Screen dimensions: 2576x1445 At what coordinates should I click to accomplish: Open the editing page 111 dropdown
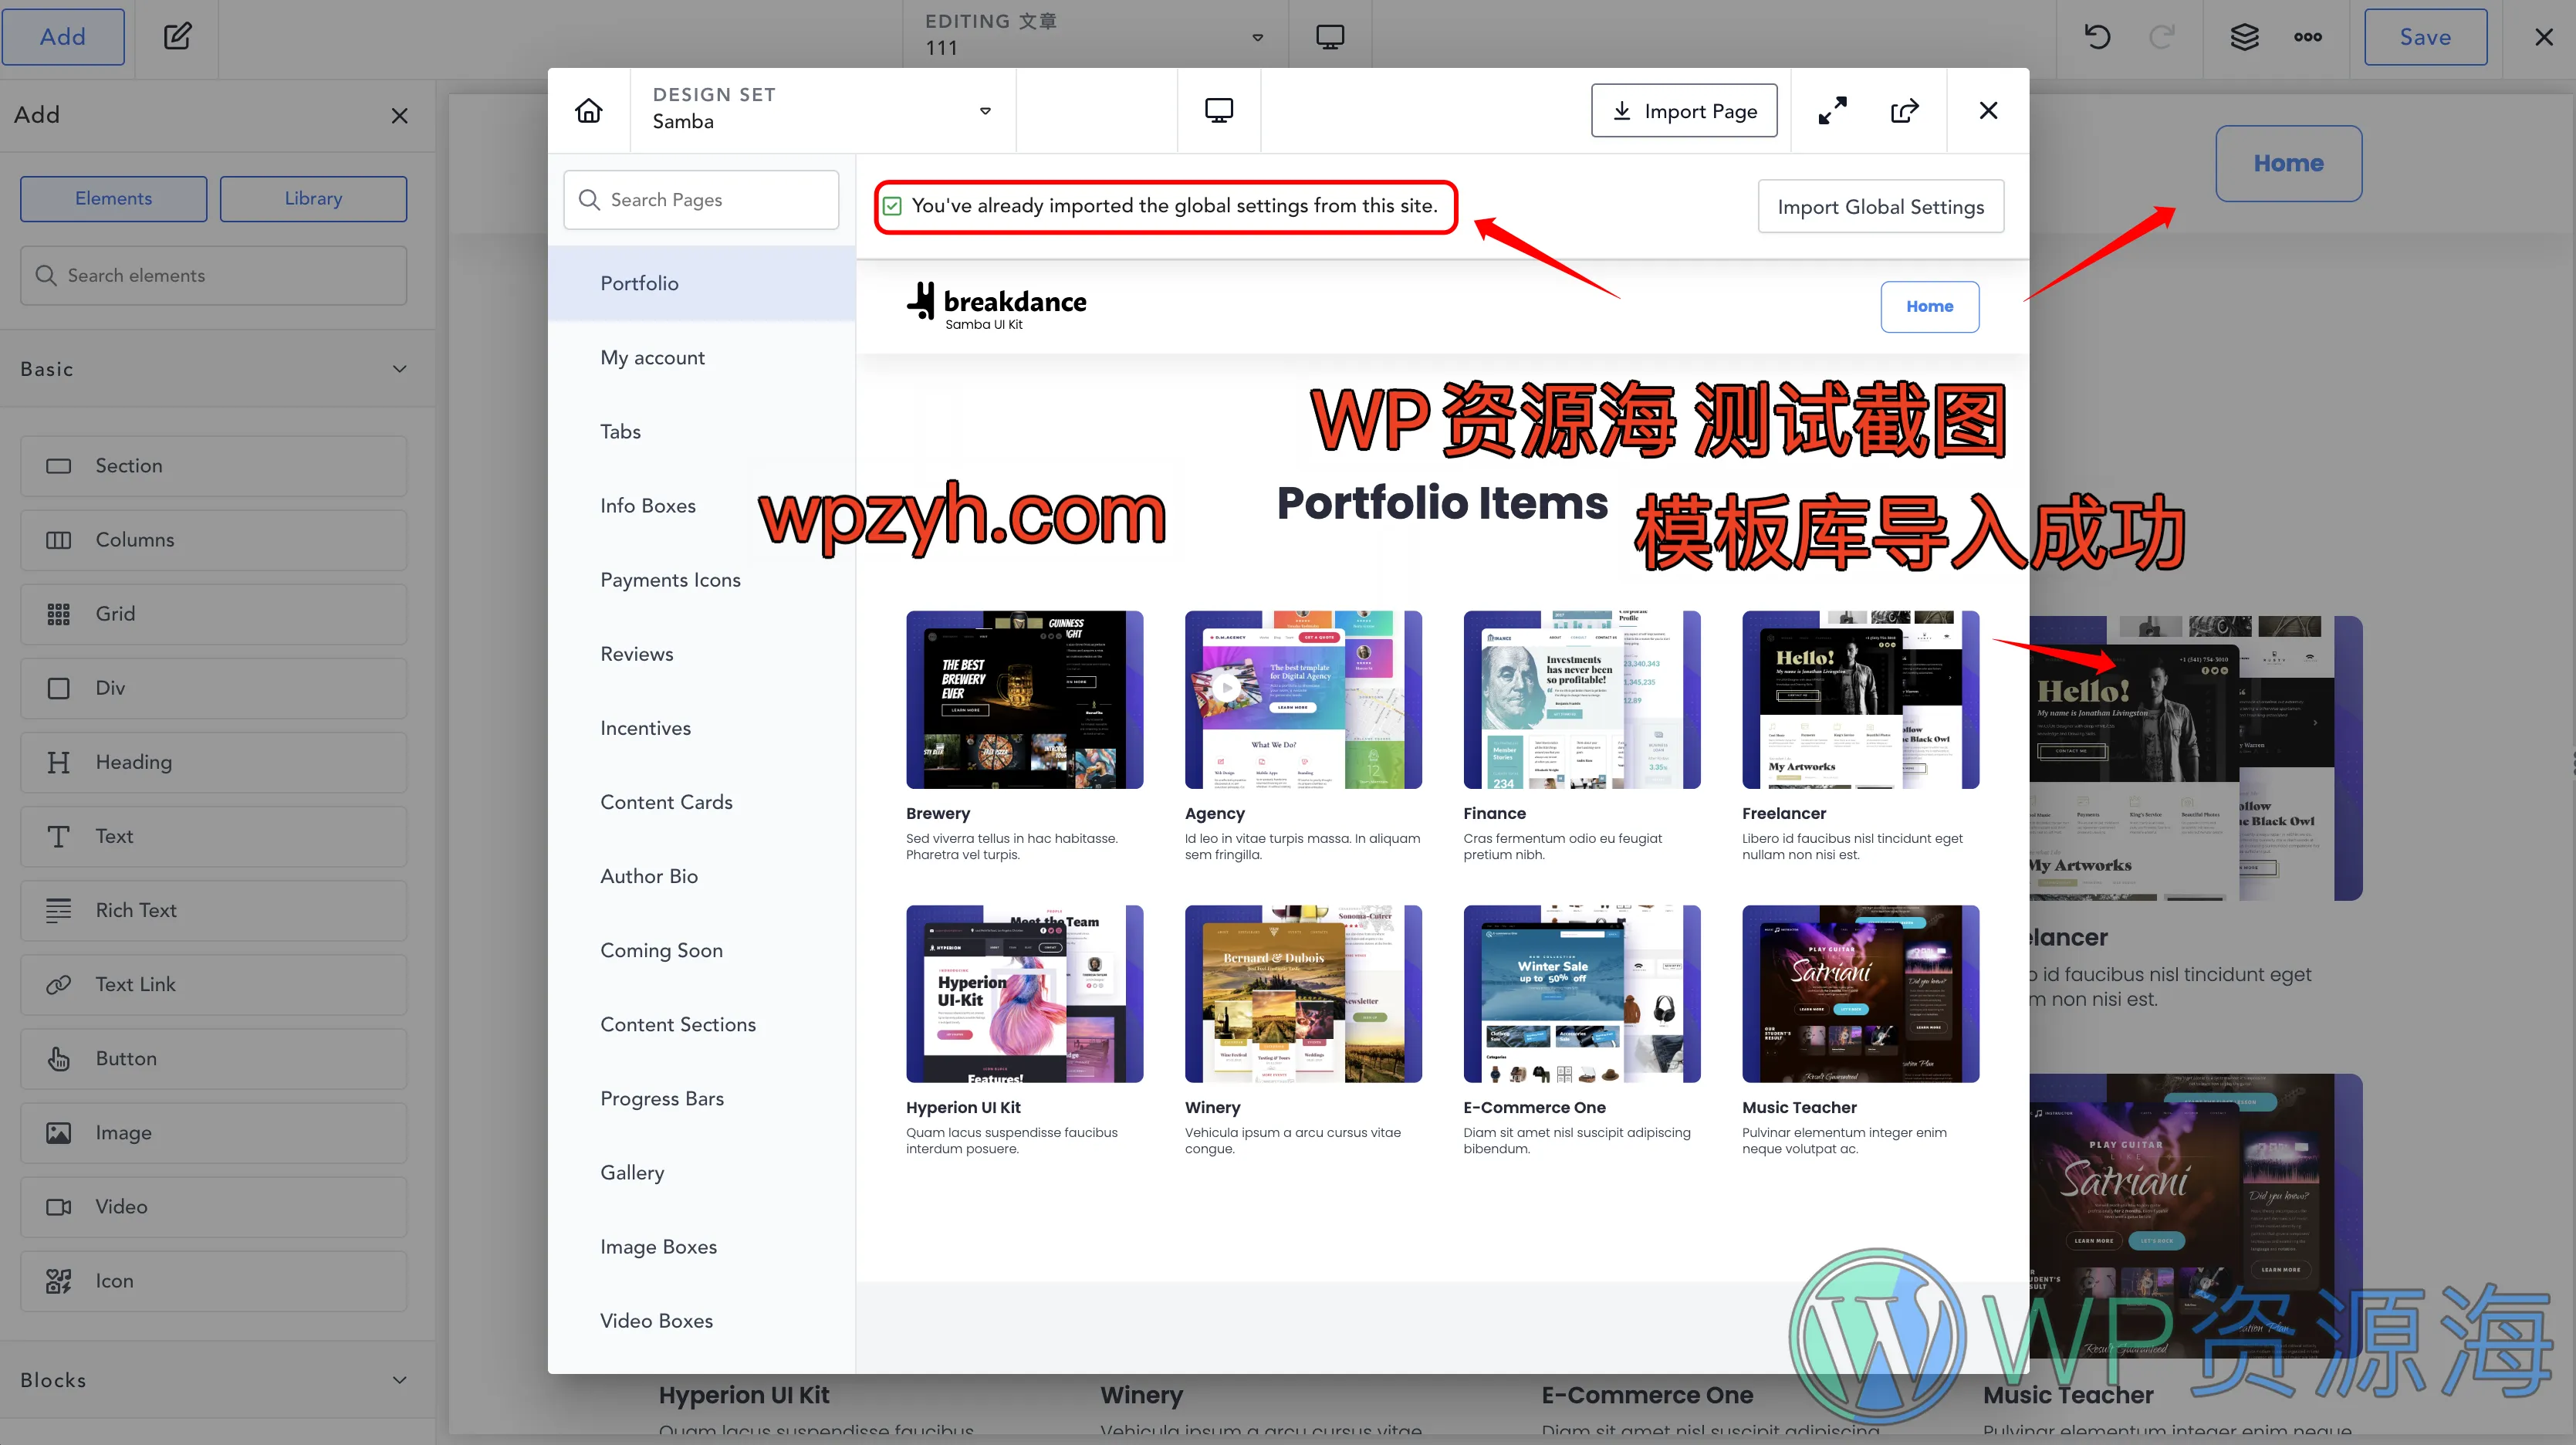pos(1257,37)
